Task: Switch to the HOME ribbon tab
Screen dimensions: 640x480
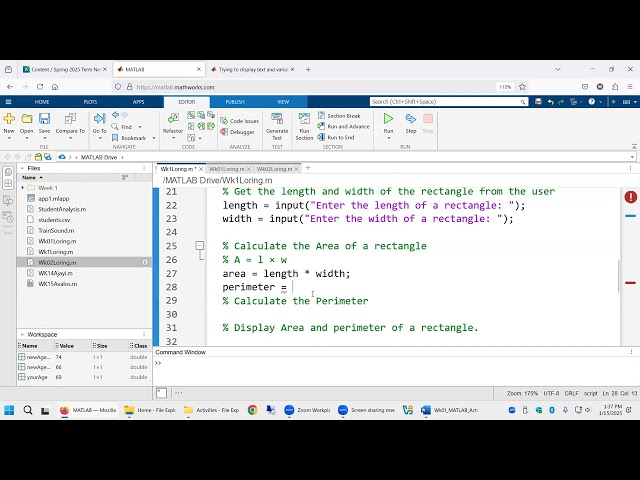Action: click(42, 102)
